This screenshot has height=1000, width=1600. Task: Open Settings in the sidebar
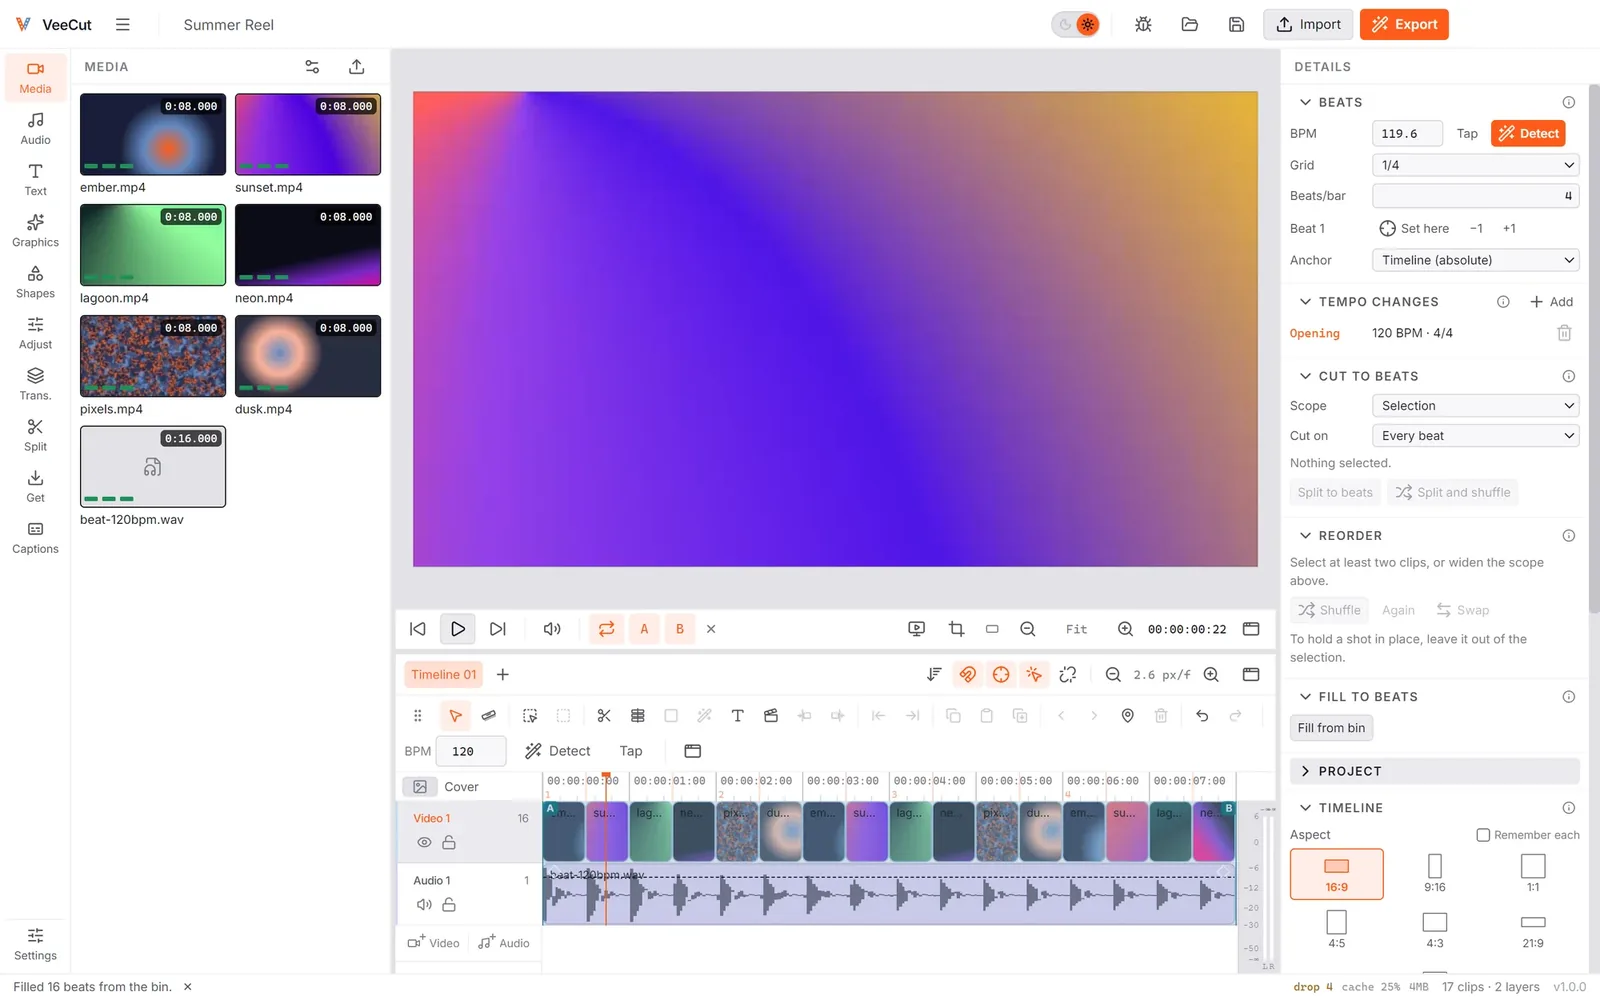[35, 945]
